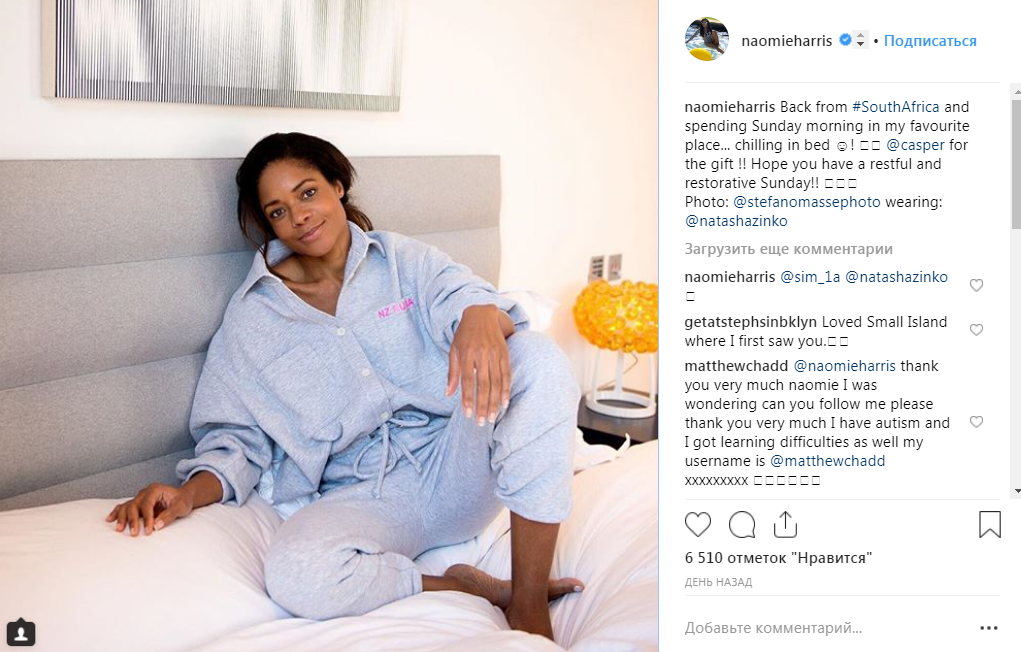Click verified badge next to naomieharris

pos(845,40)
